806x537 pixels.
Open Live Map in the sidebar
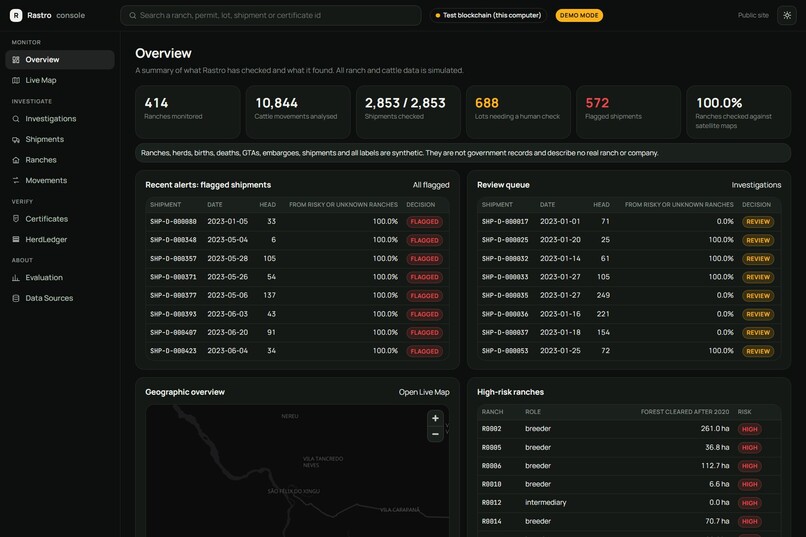click(x=60, y=80)
